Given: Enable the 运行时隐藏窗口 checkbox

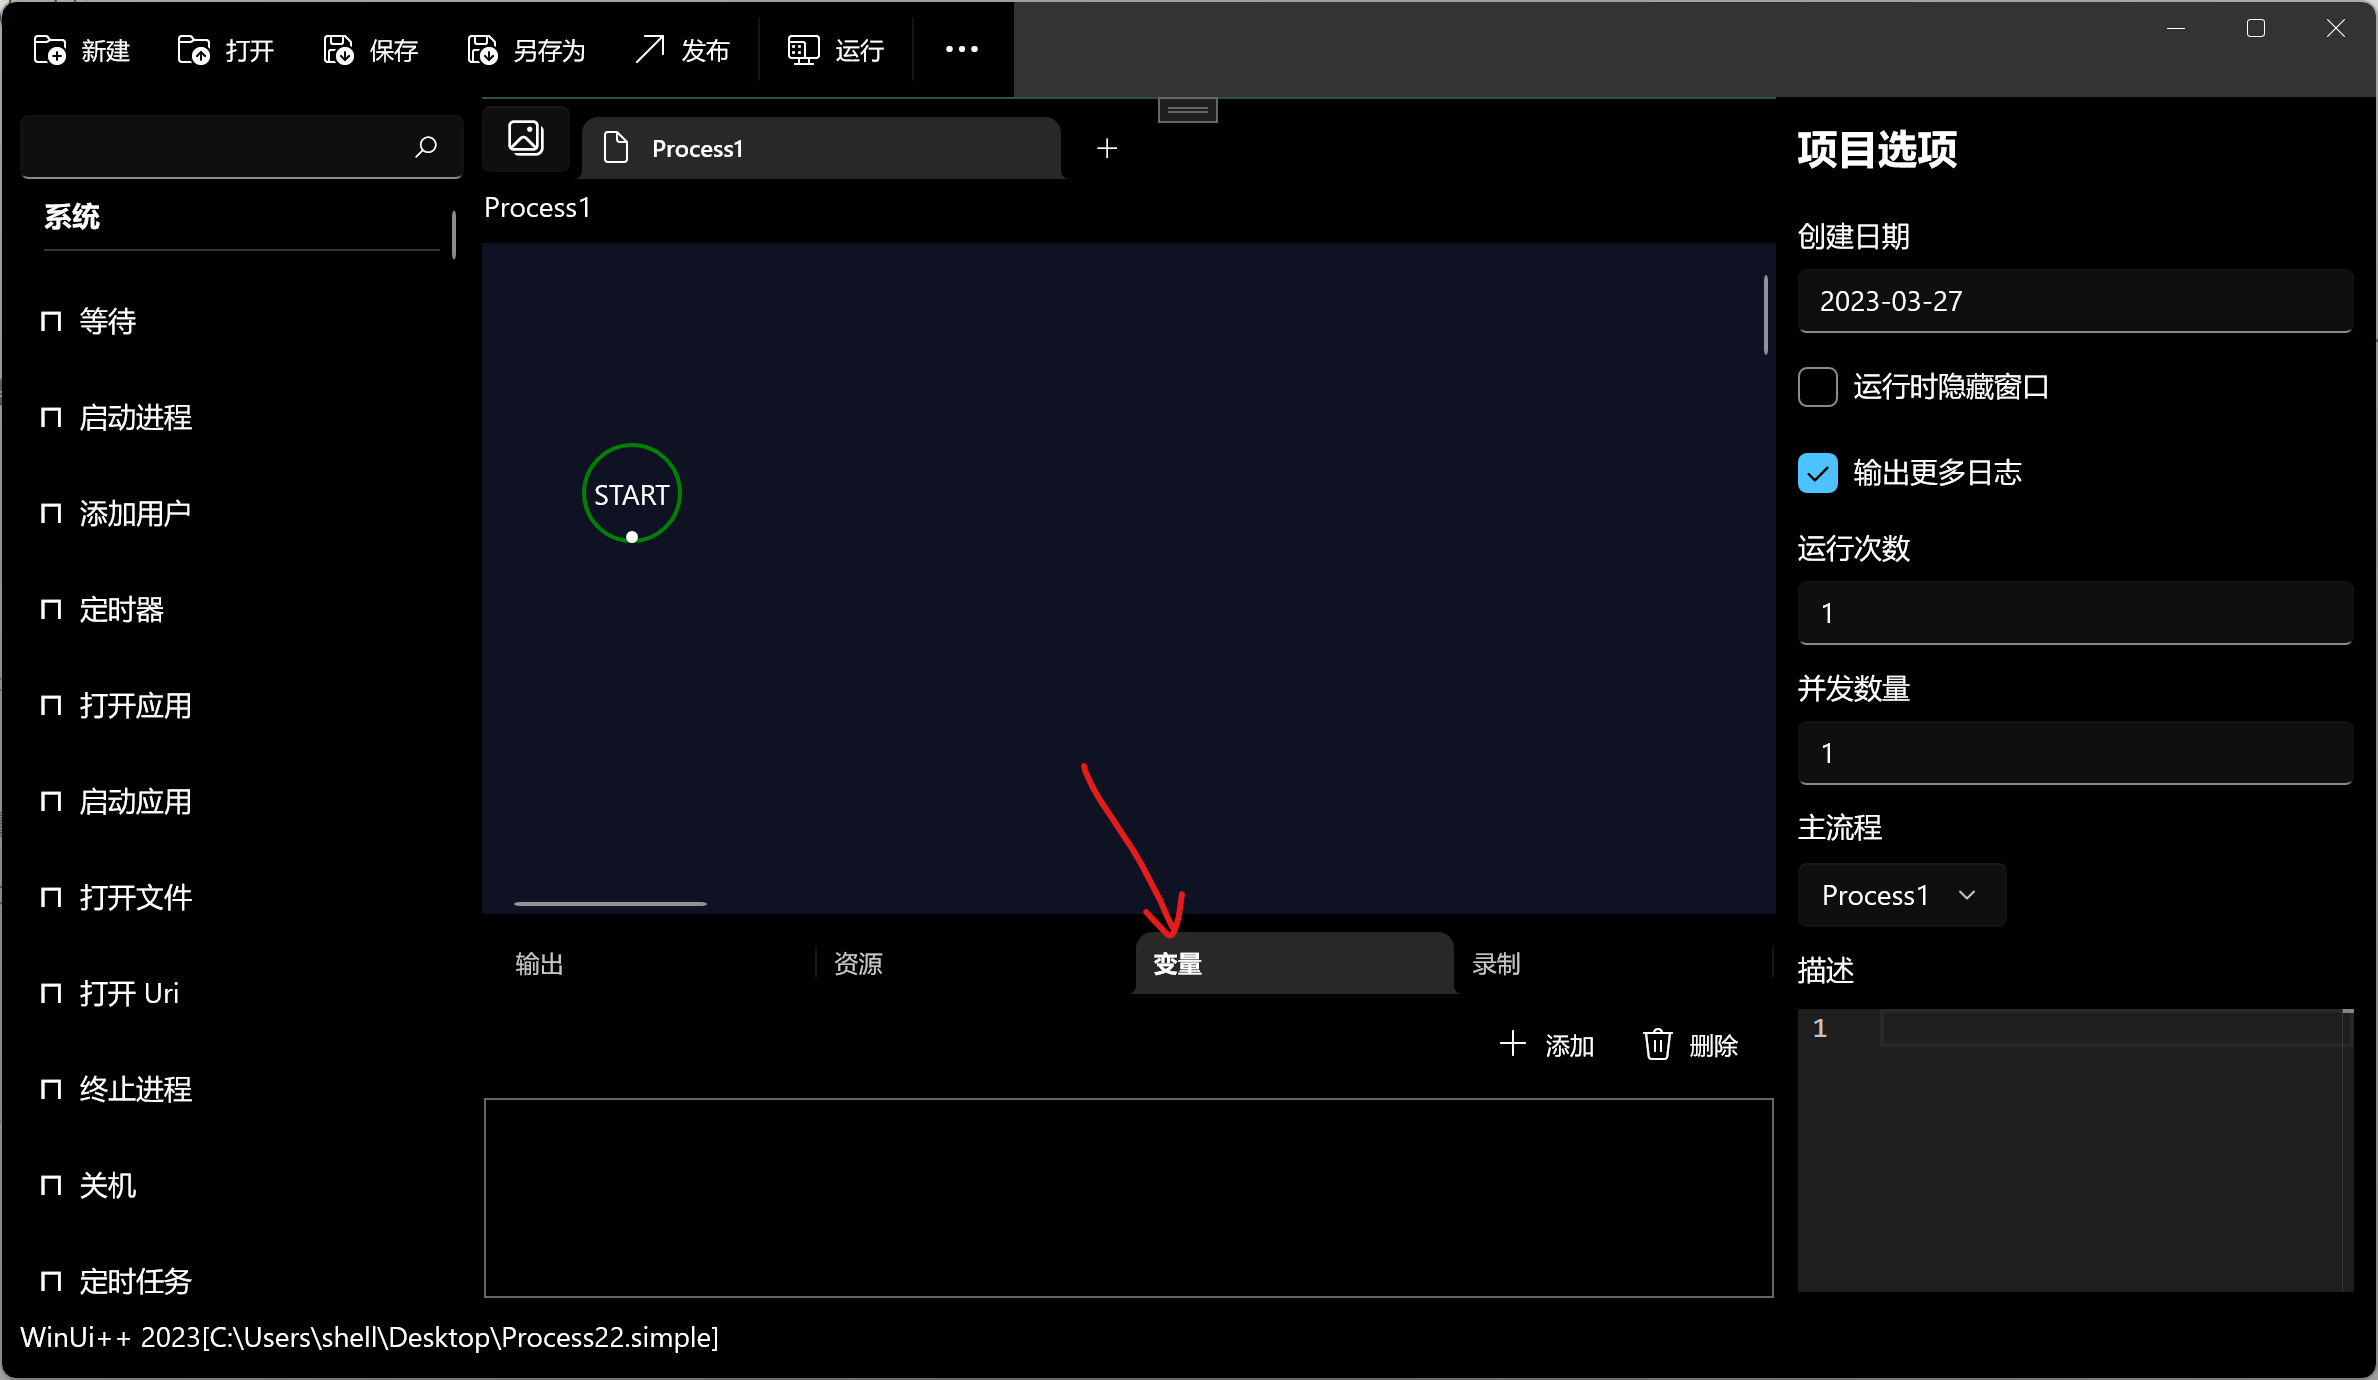Looking at the screenshot, I should 1818,387.
